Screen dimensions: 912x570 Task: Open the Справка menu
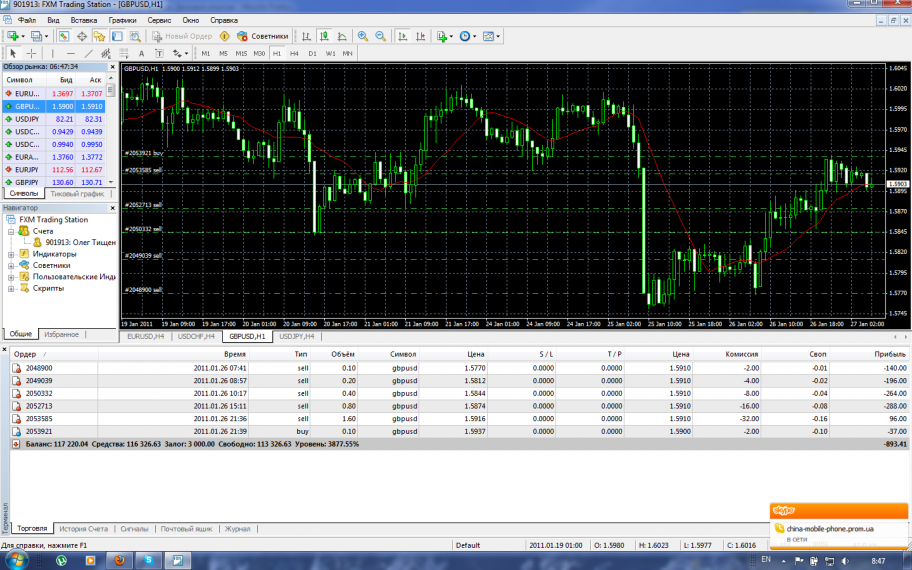click(x=224, y=20)
